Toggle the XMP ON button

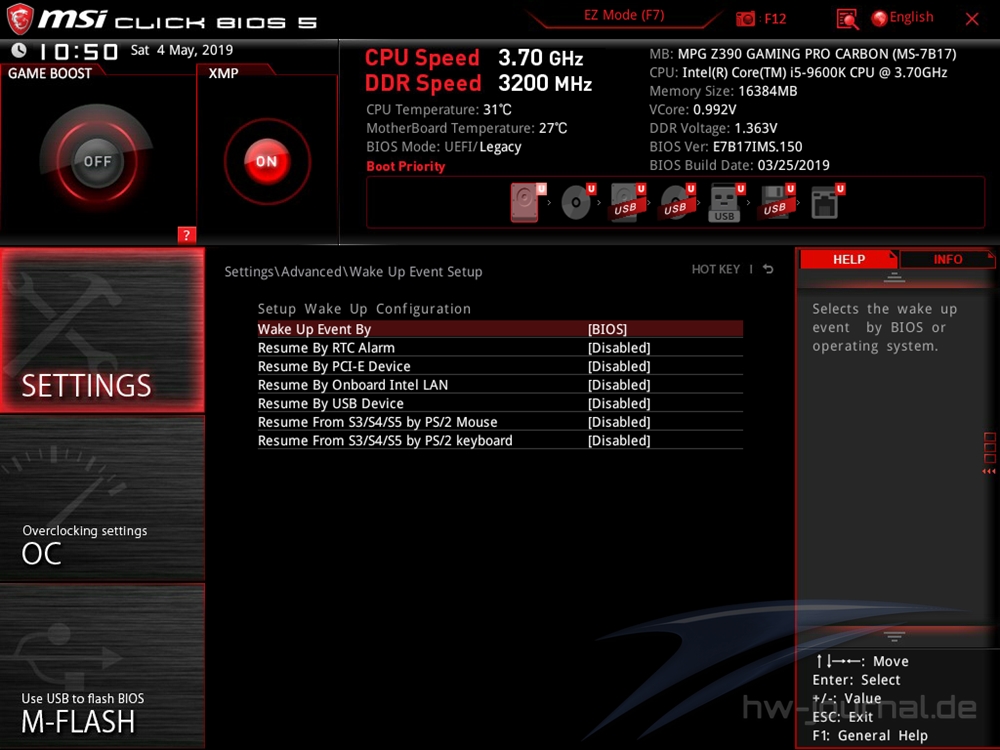(x=267, y=161)
